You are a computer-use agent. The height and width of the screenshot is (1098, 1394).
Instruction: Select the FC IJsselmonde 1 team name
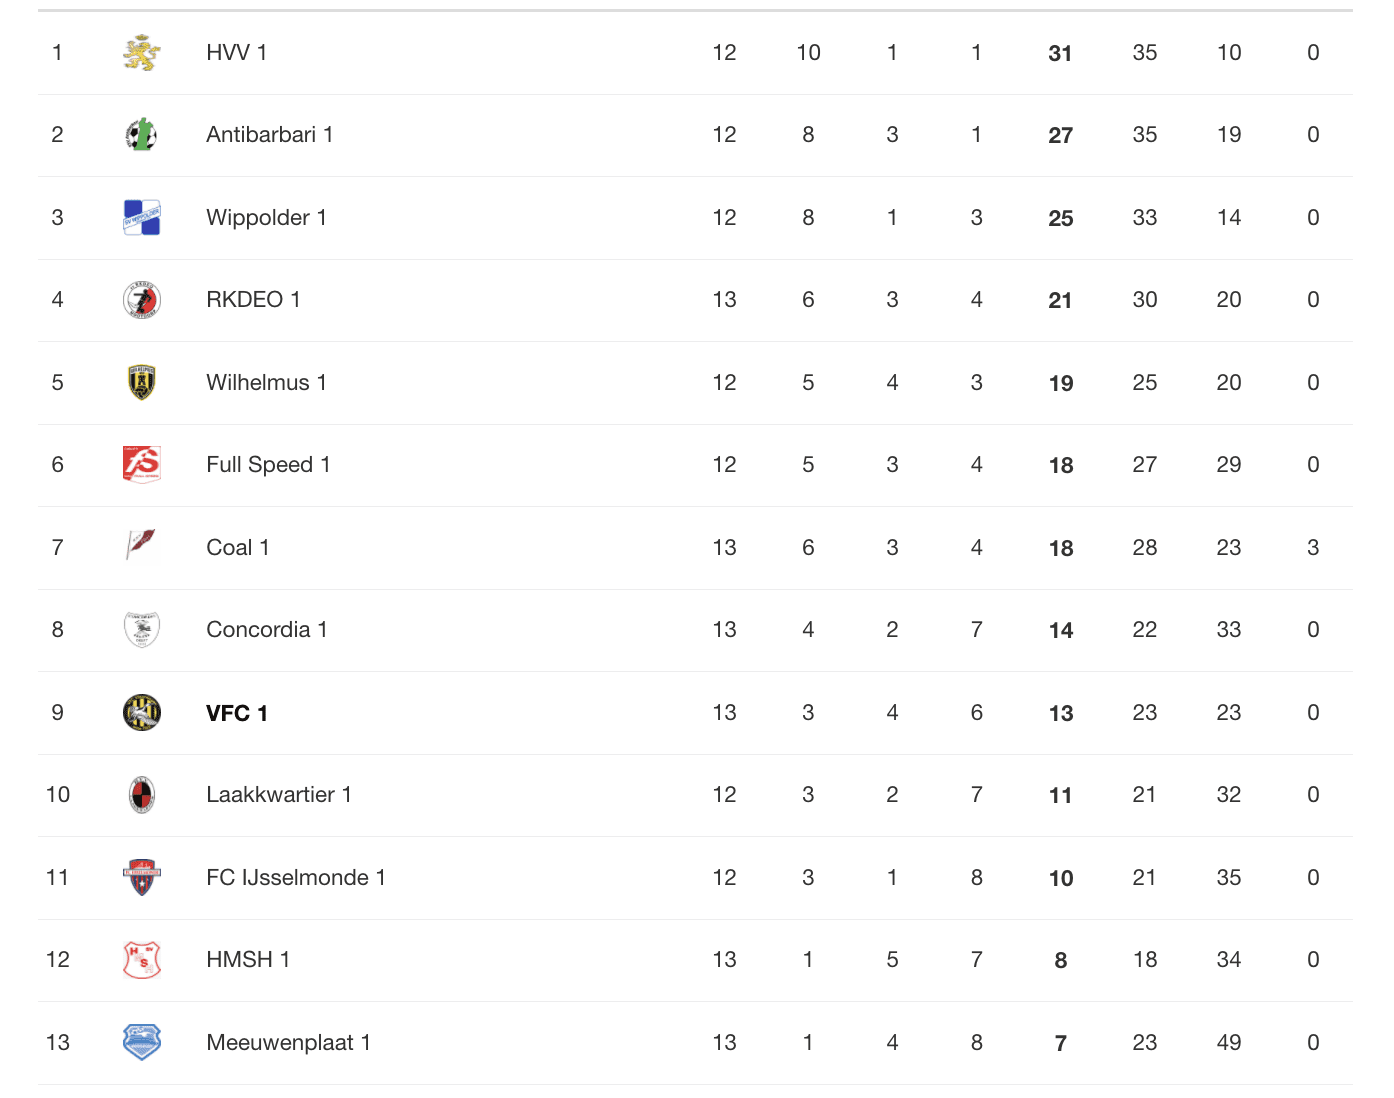click(296, 878)
